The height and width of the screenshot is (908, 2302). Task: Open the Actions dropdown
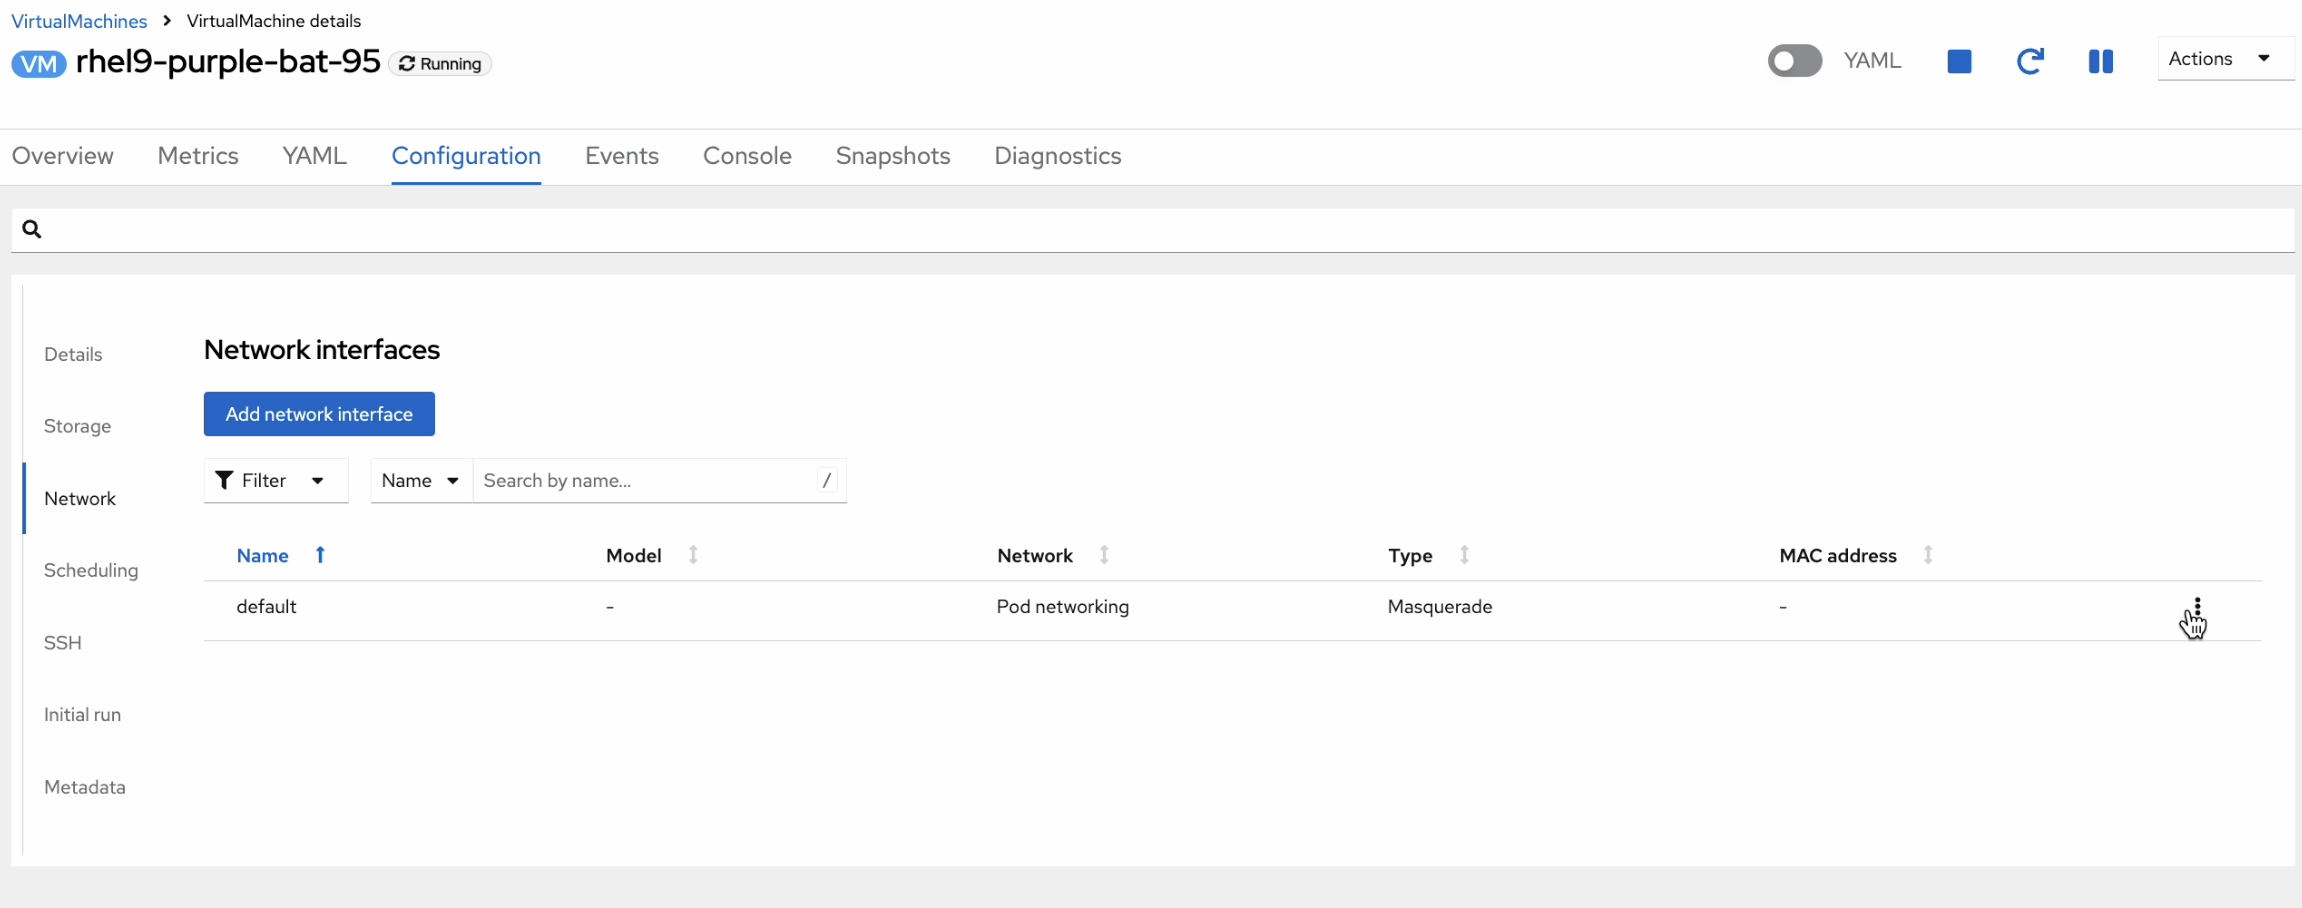point(2224,59)
